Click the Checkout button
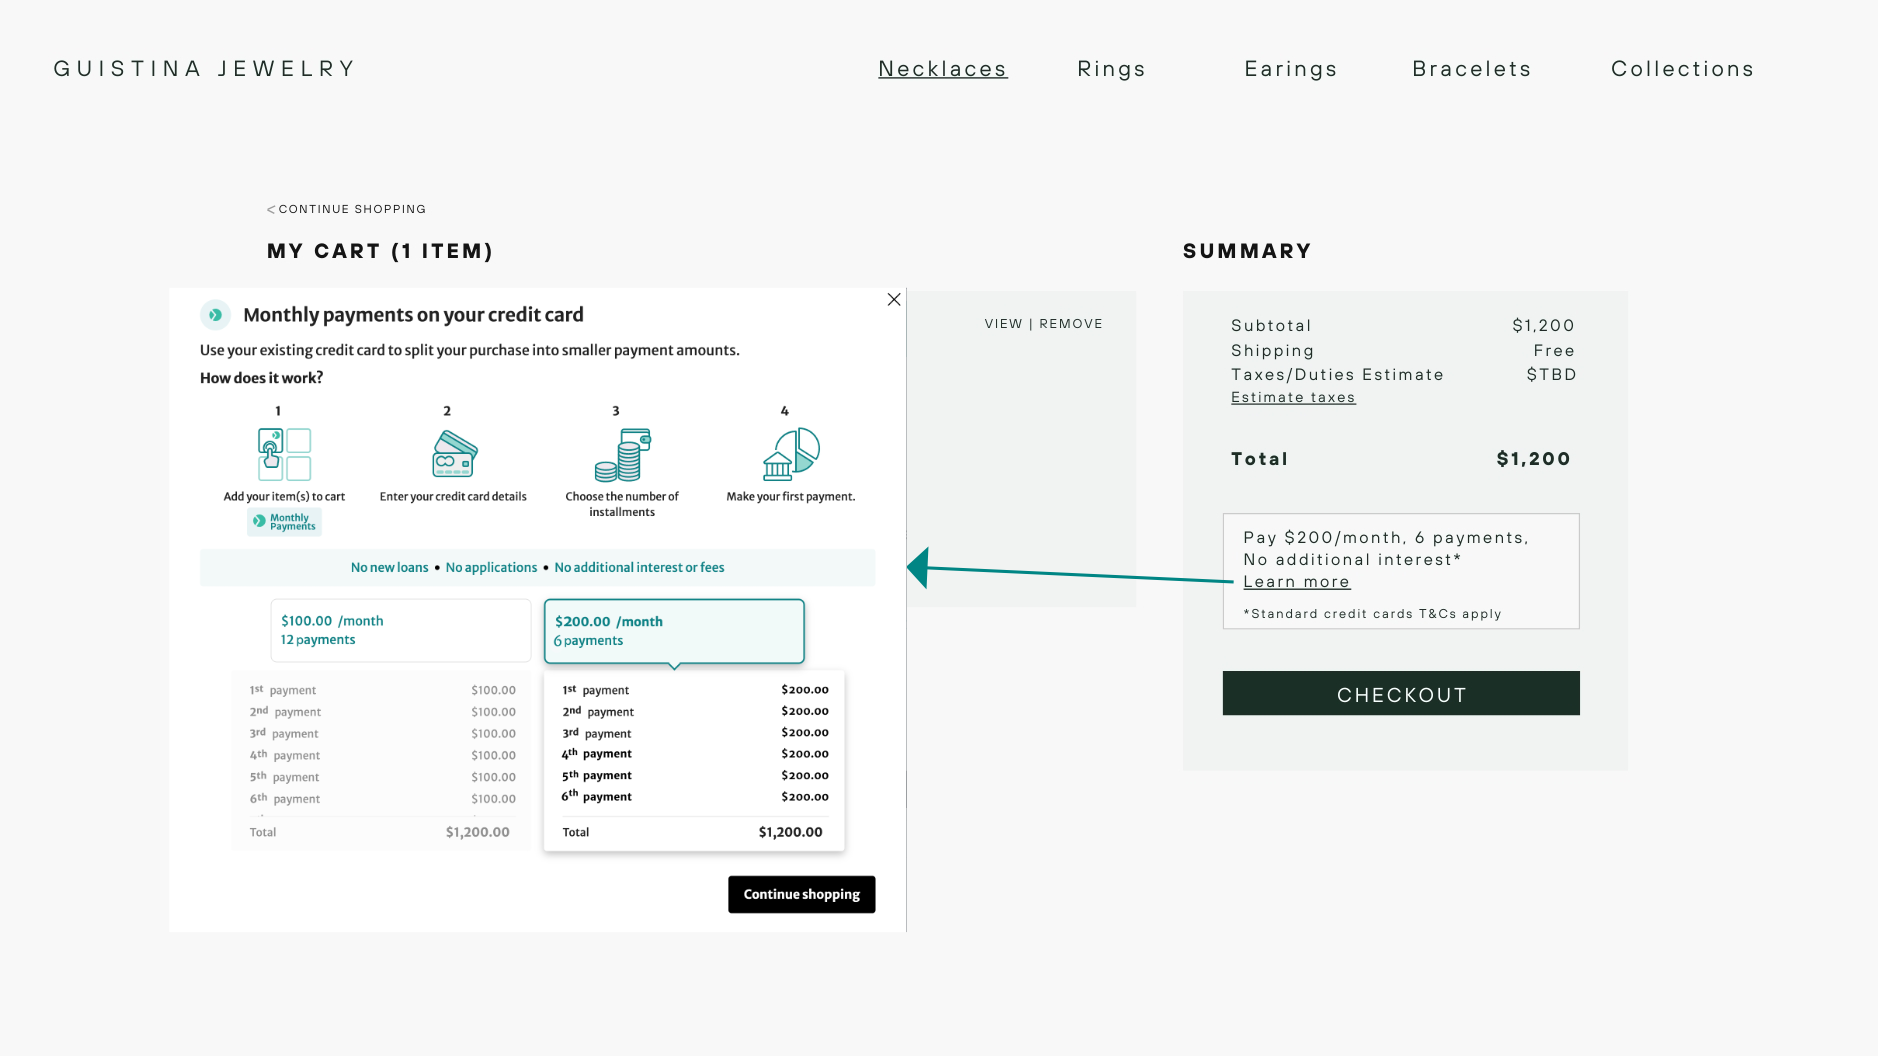Viewport: 1878px width, 1056px height. pos(1401,693)
